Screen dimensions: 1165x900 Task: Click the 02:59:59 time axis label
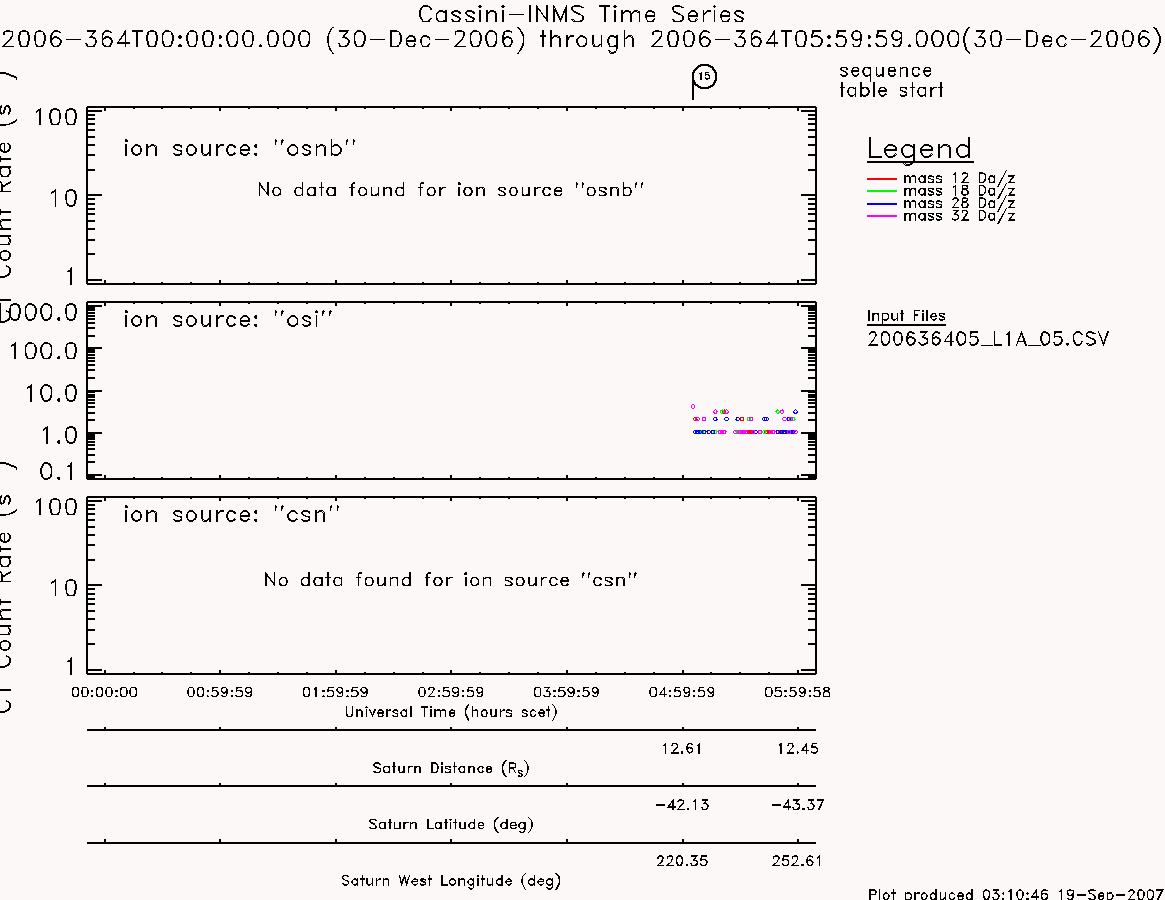[450, 692]
